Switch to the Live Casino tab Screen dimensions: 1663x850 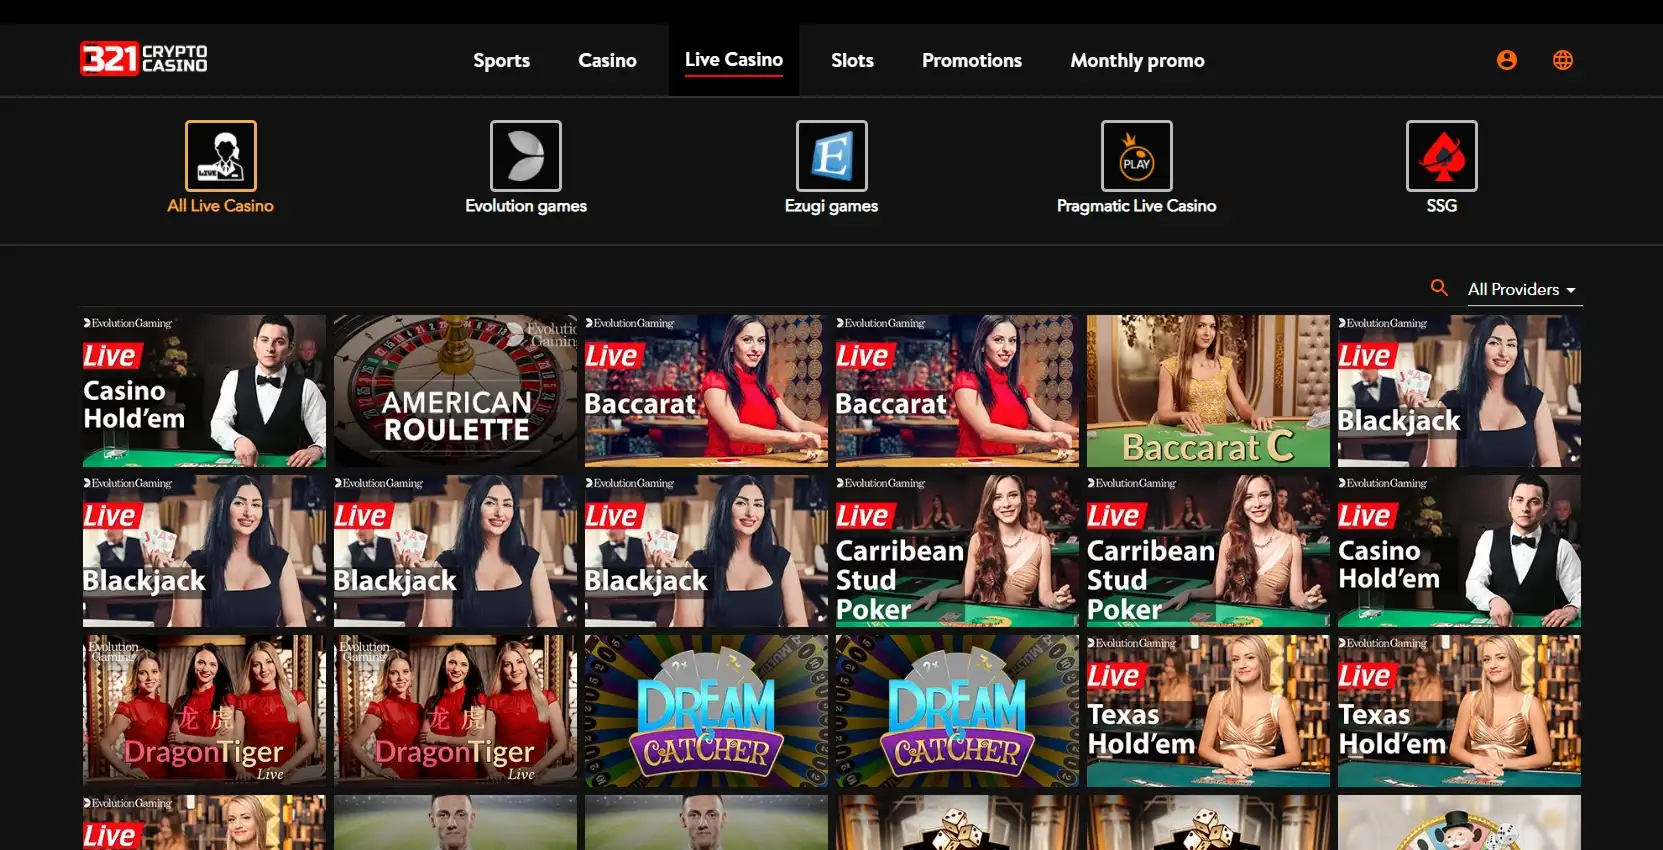point(733,60)
